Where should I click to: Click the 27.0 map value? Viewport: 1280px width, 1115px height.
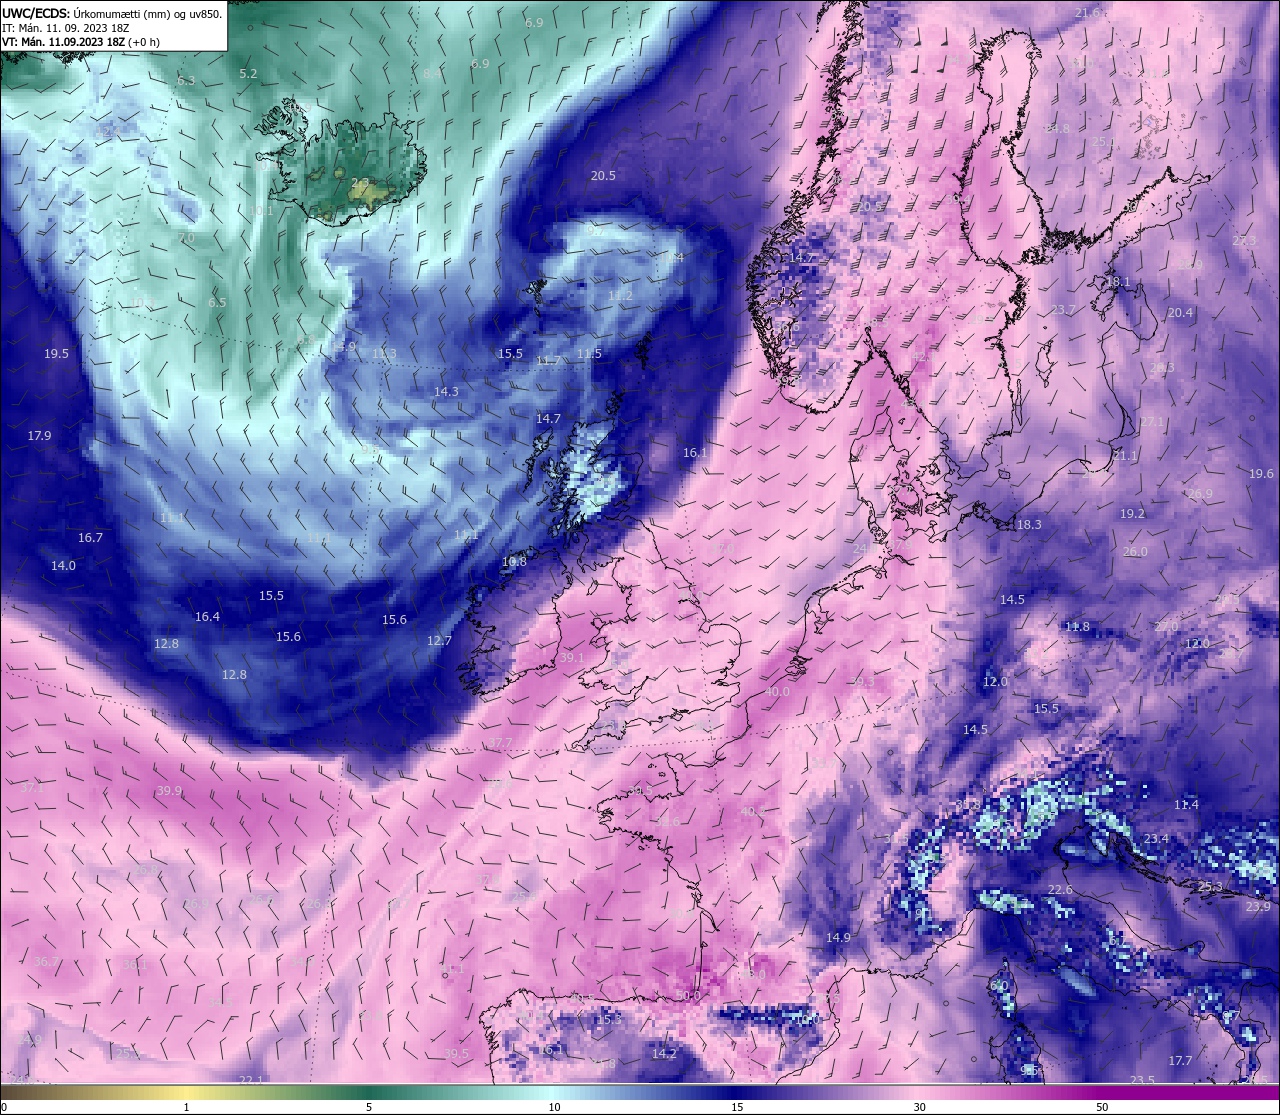[x=1167, y=626]
